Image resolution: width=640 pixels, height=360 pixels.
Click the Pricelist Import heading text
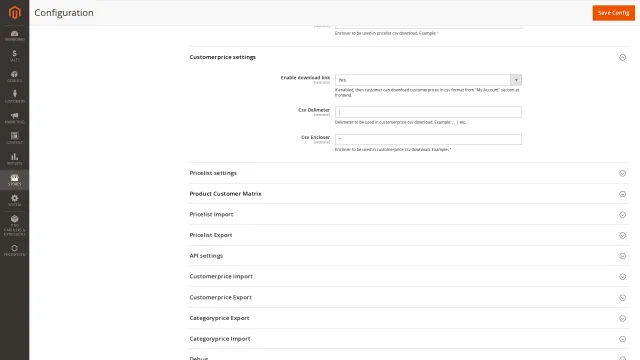211,214
